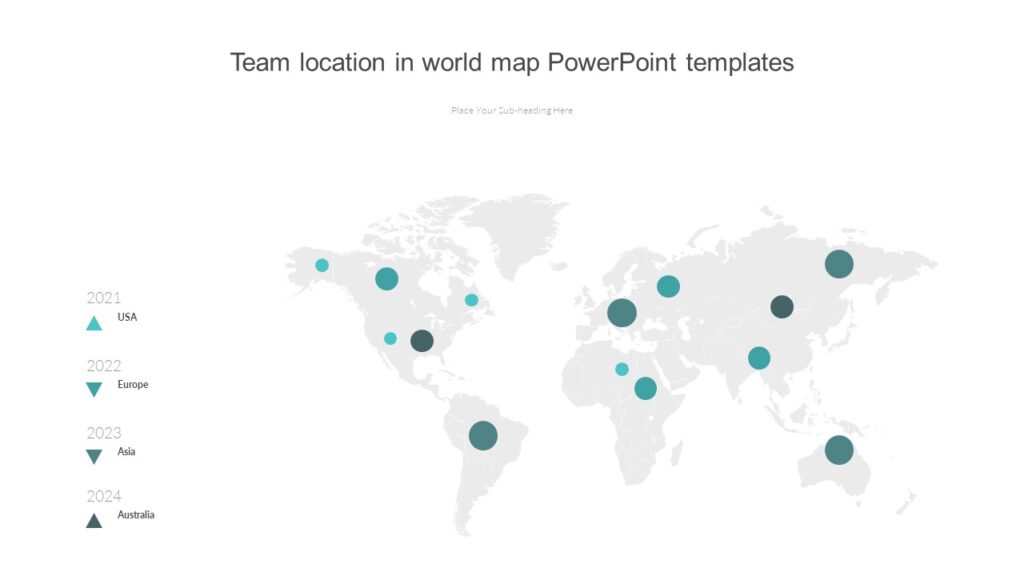The height and width of the screenshot is (576, 1024).
Task: Collapse the 2024 legend section
Action: coord(103,495)
